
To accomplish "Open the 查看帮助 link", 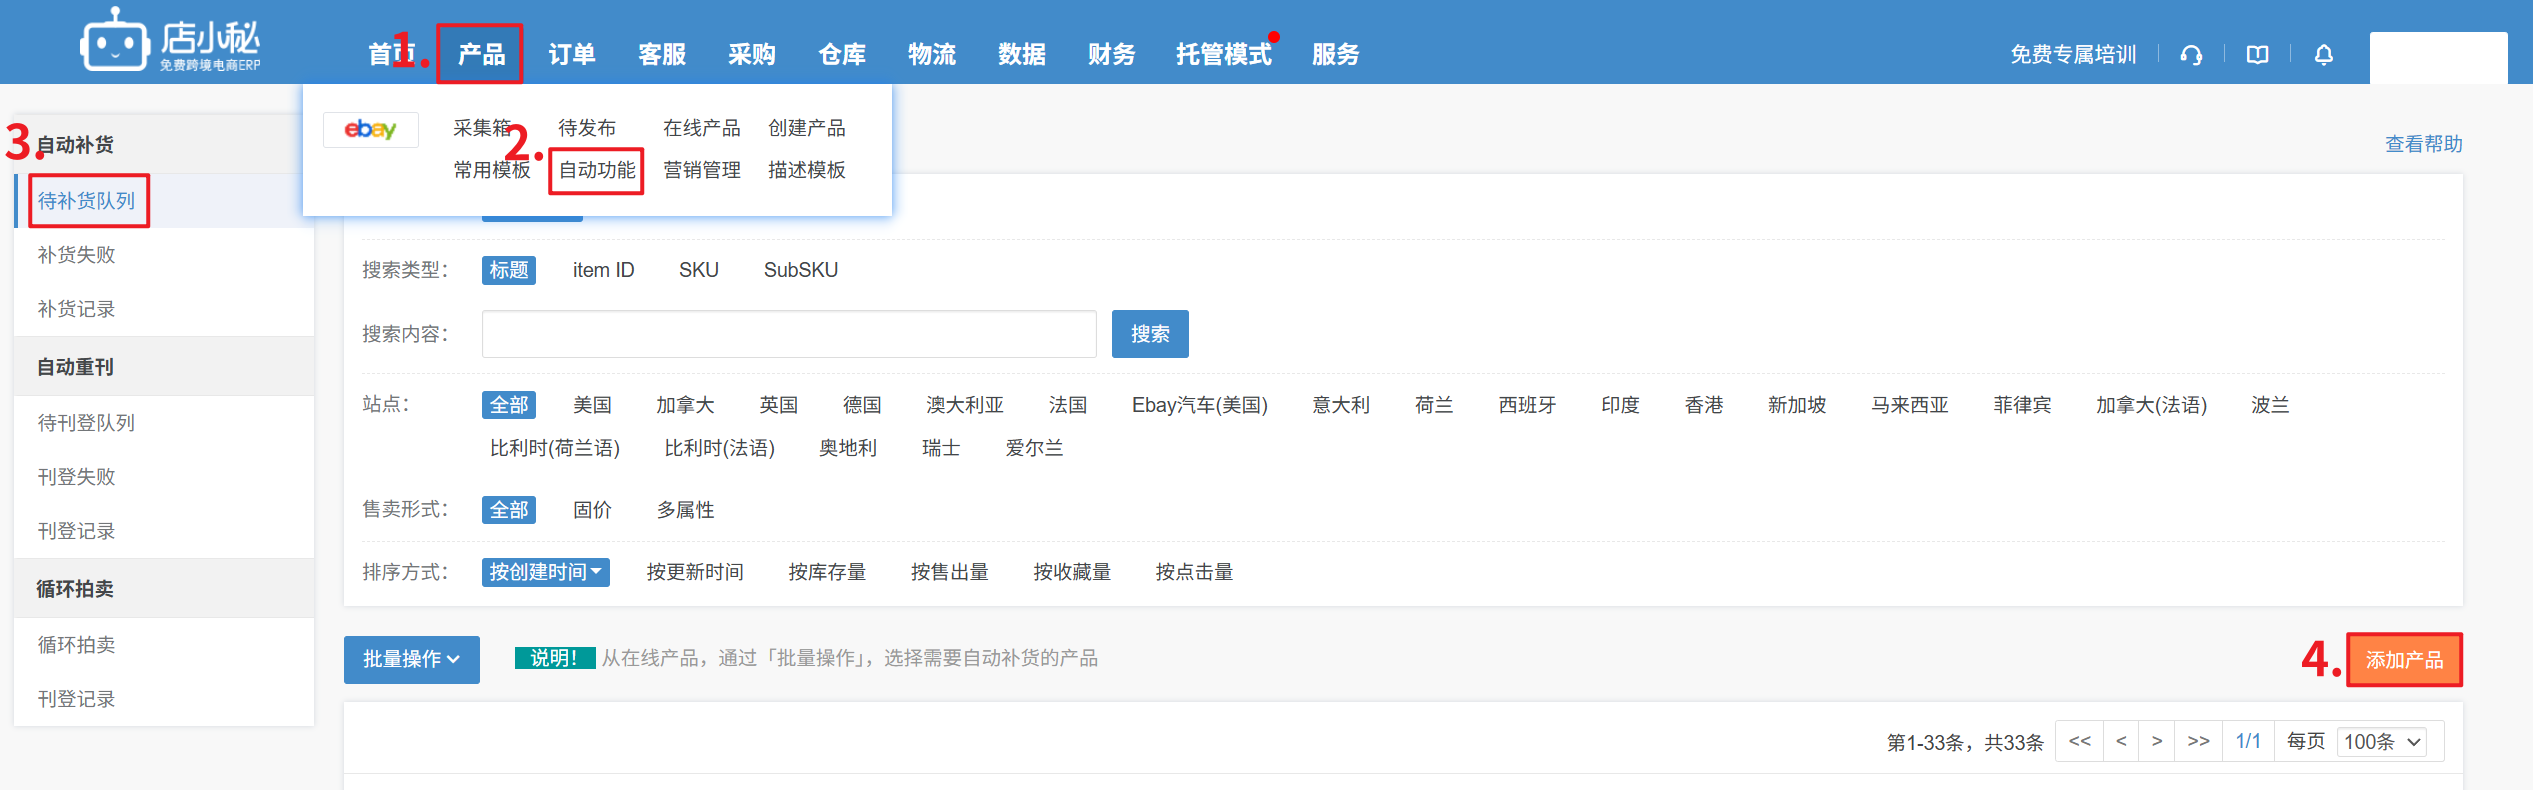I will point(2423,144).
